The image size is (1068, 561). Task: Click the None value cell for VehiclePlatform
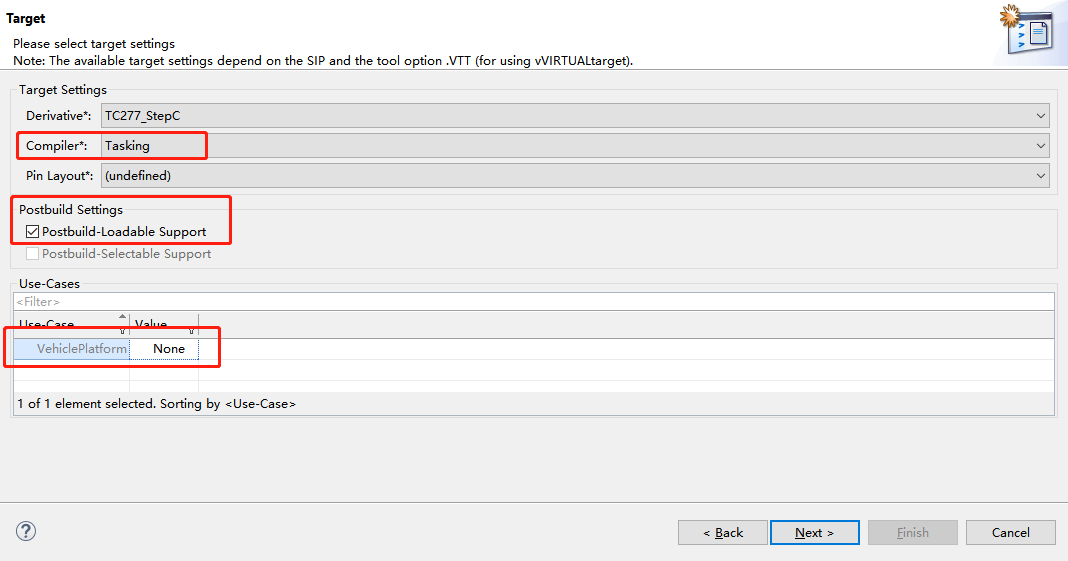click(164, 349)
